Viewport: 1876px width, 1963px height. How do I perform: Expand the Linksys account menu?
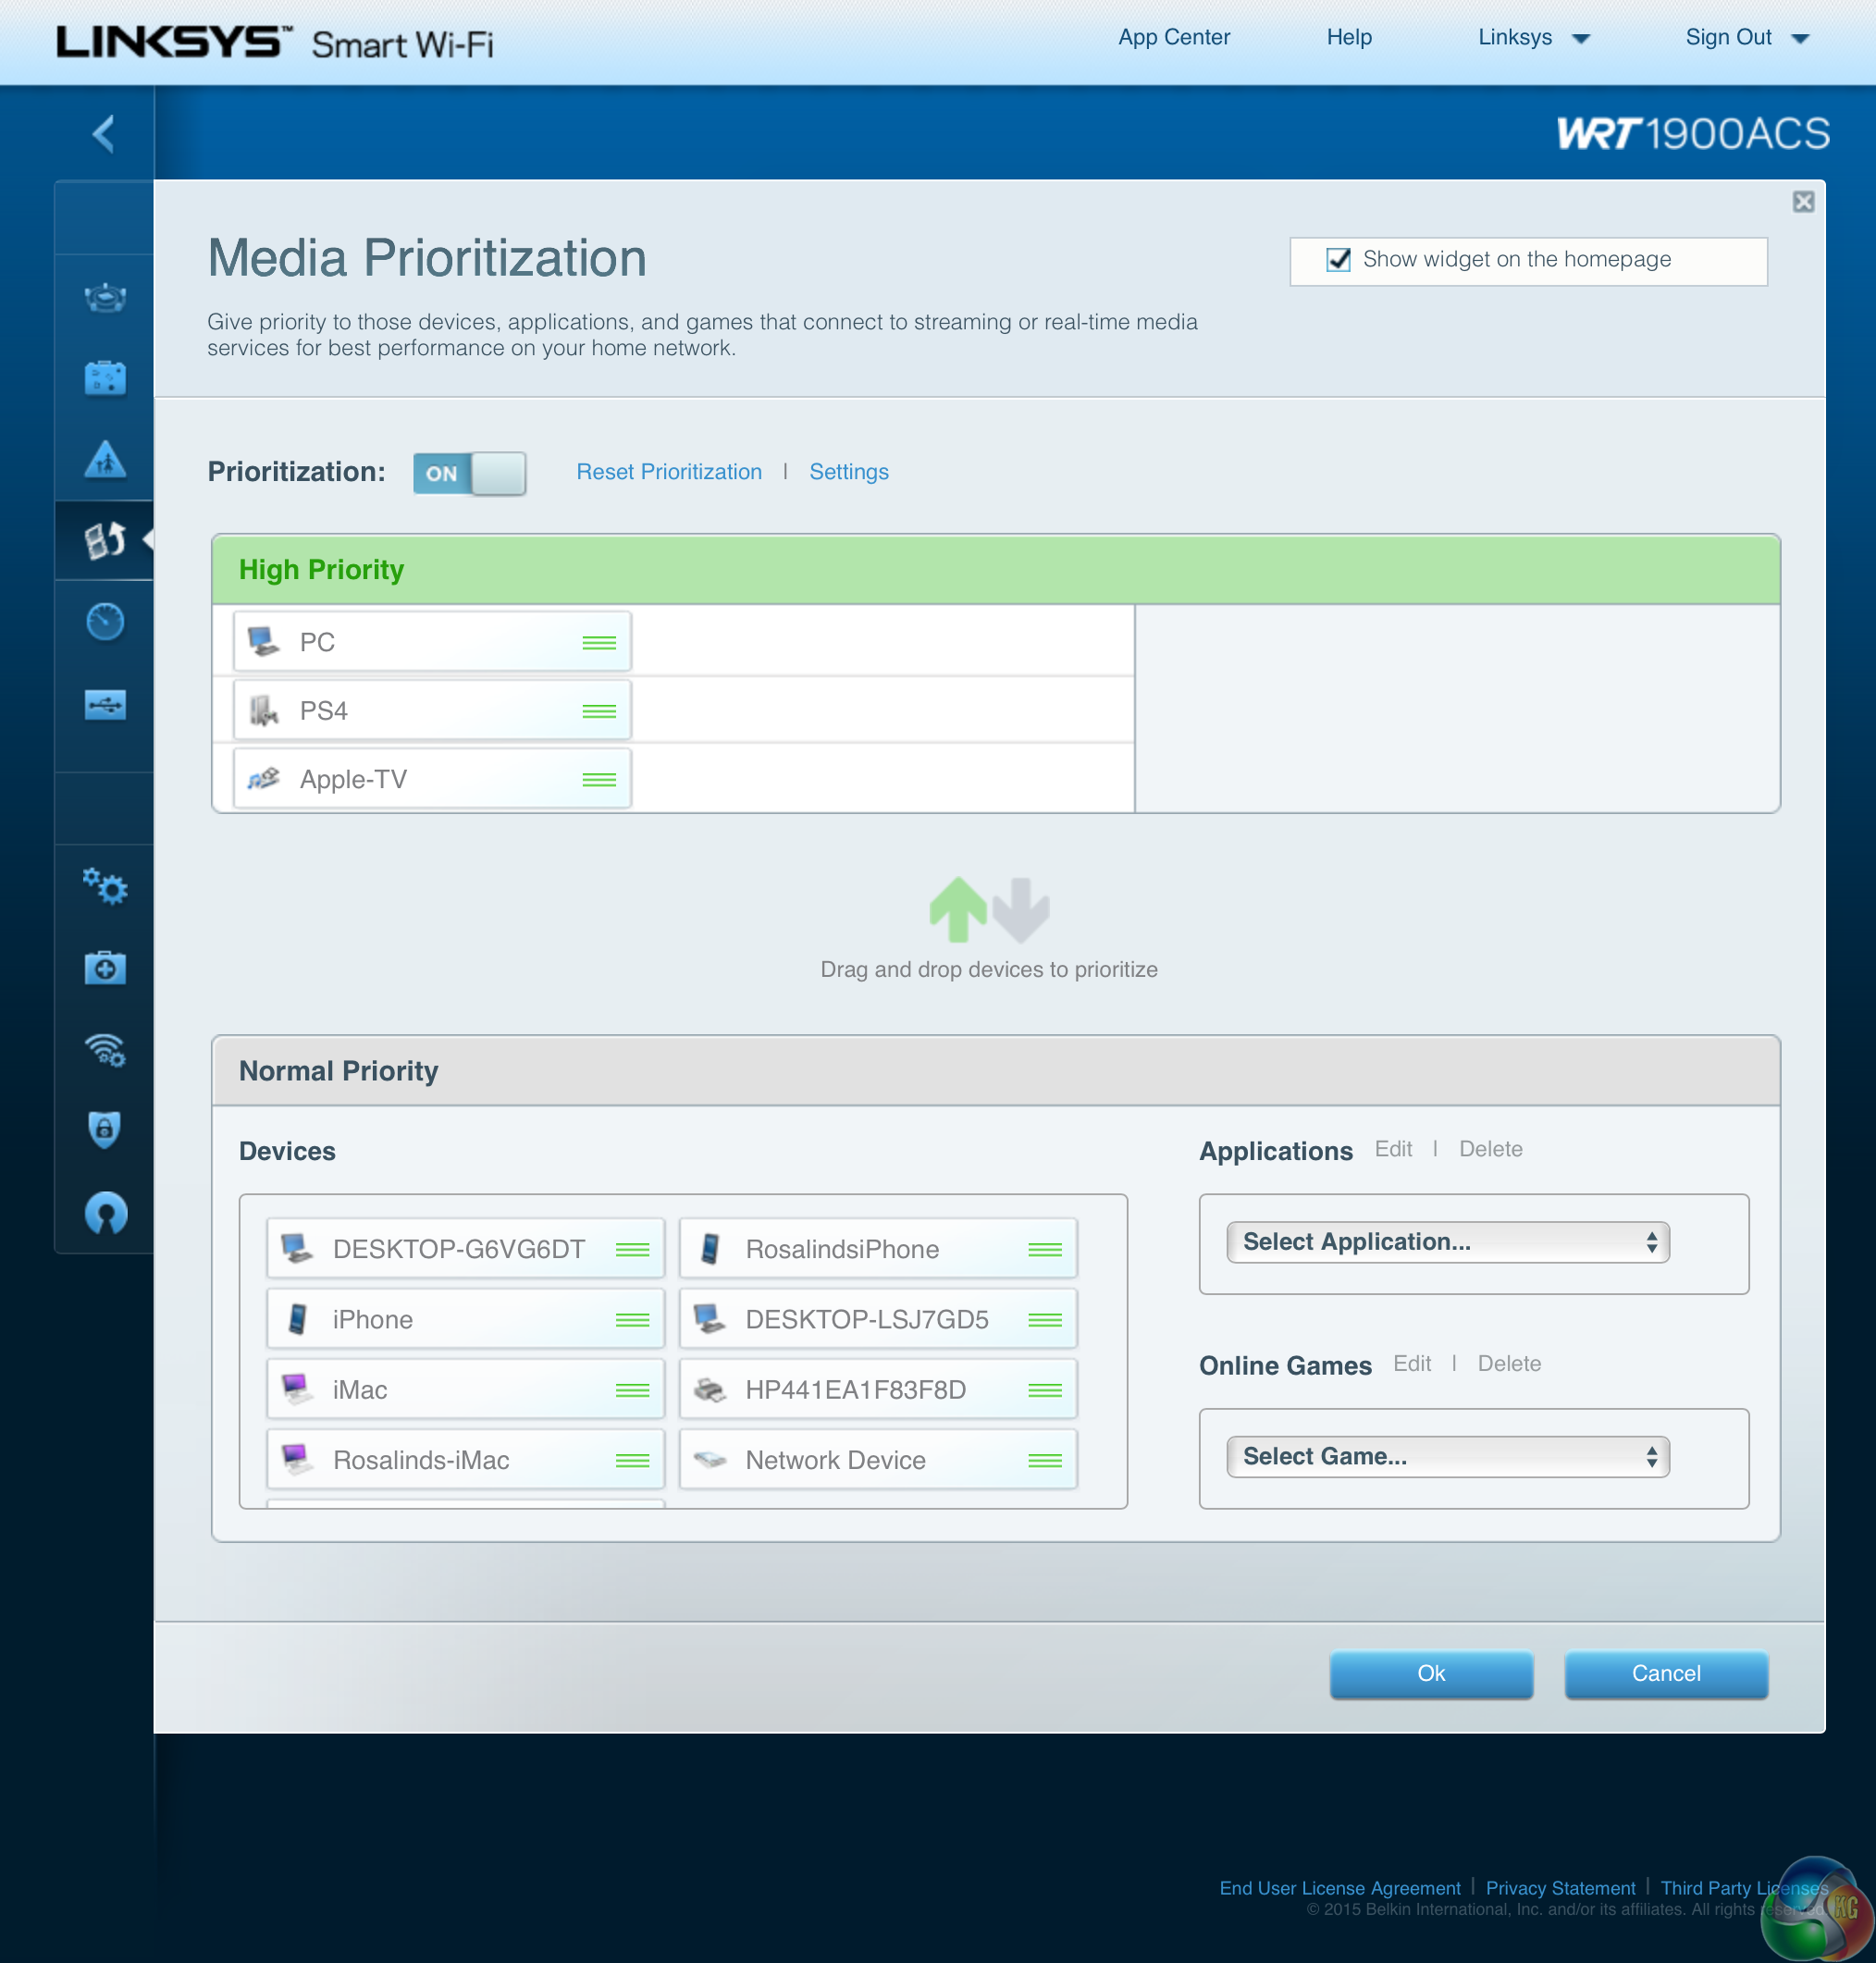point(1533,38)
